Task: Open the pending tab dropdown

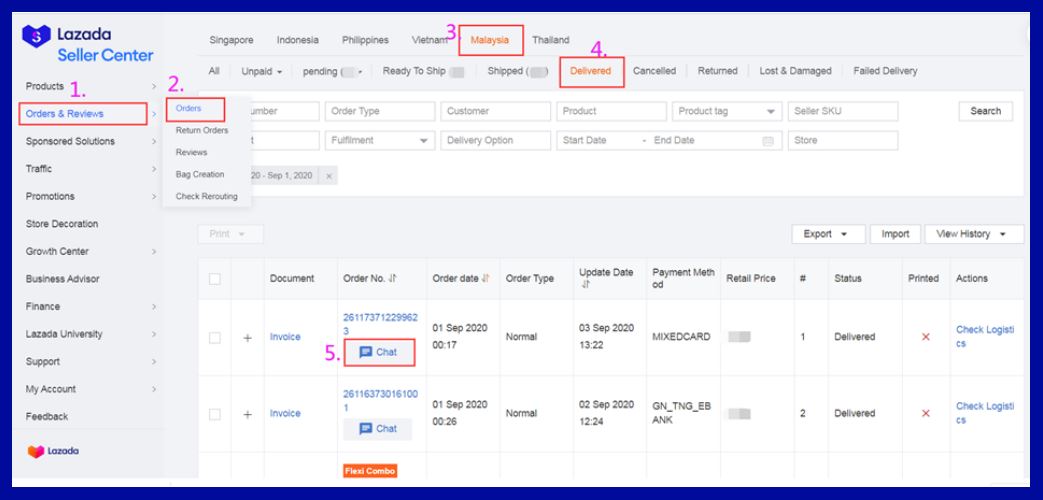Action: coord(333,71)
